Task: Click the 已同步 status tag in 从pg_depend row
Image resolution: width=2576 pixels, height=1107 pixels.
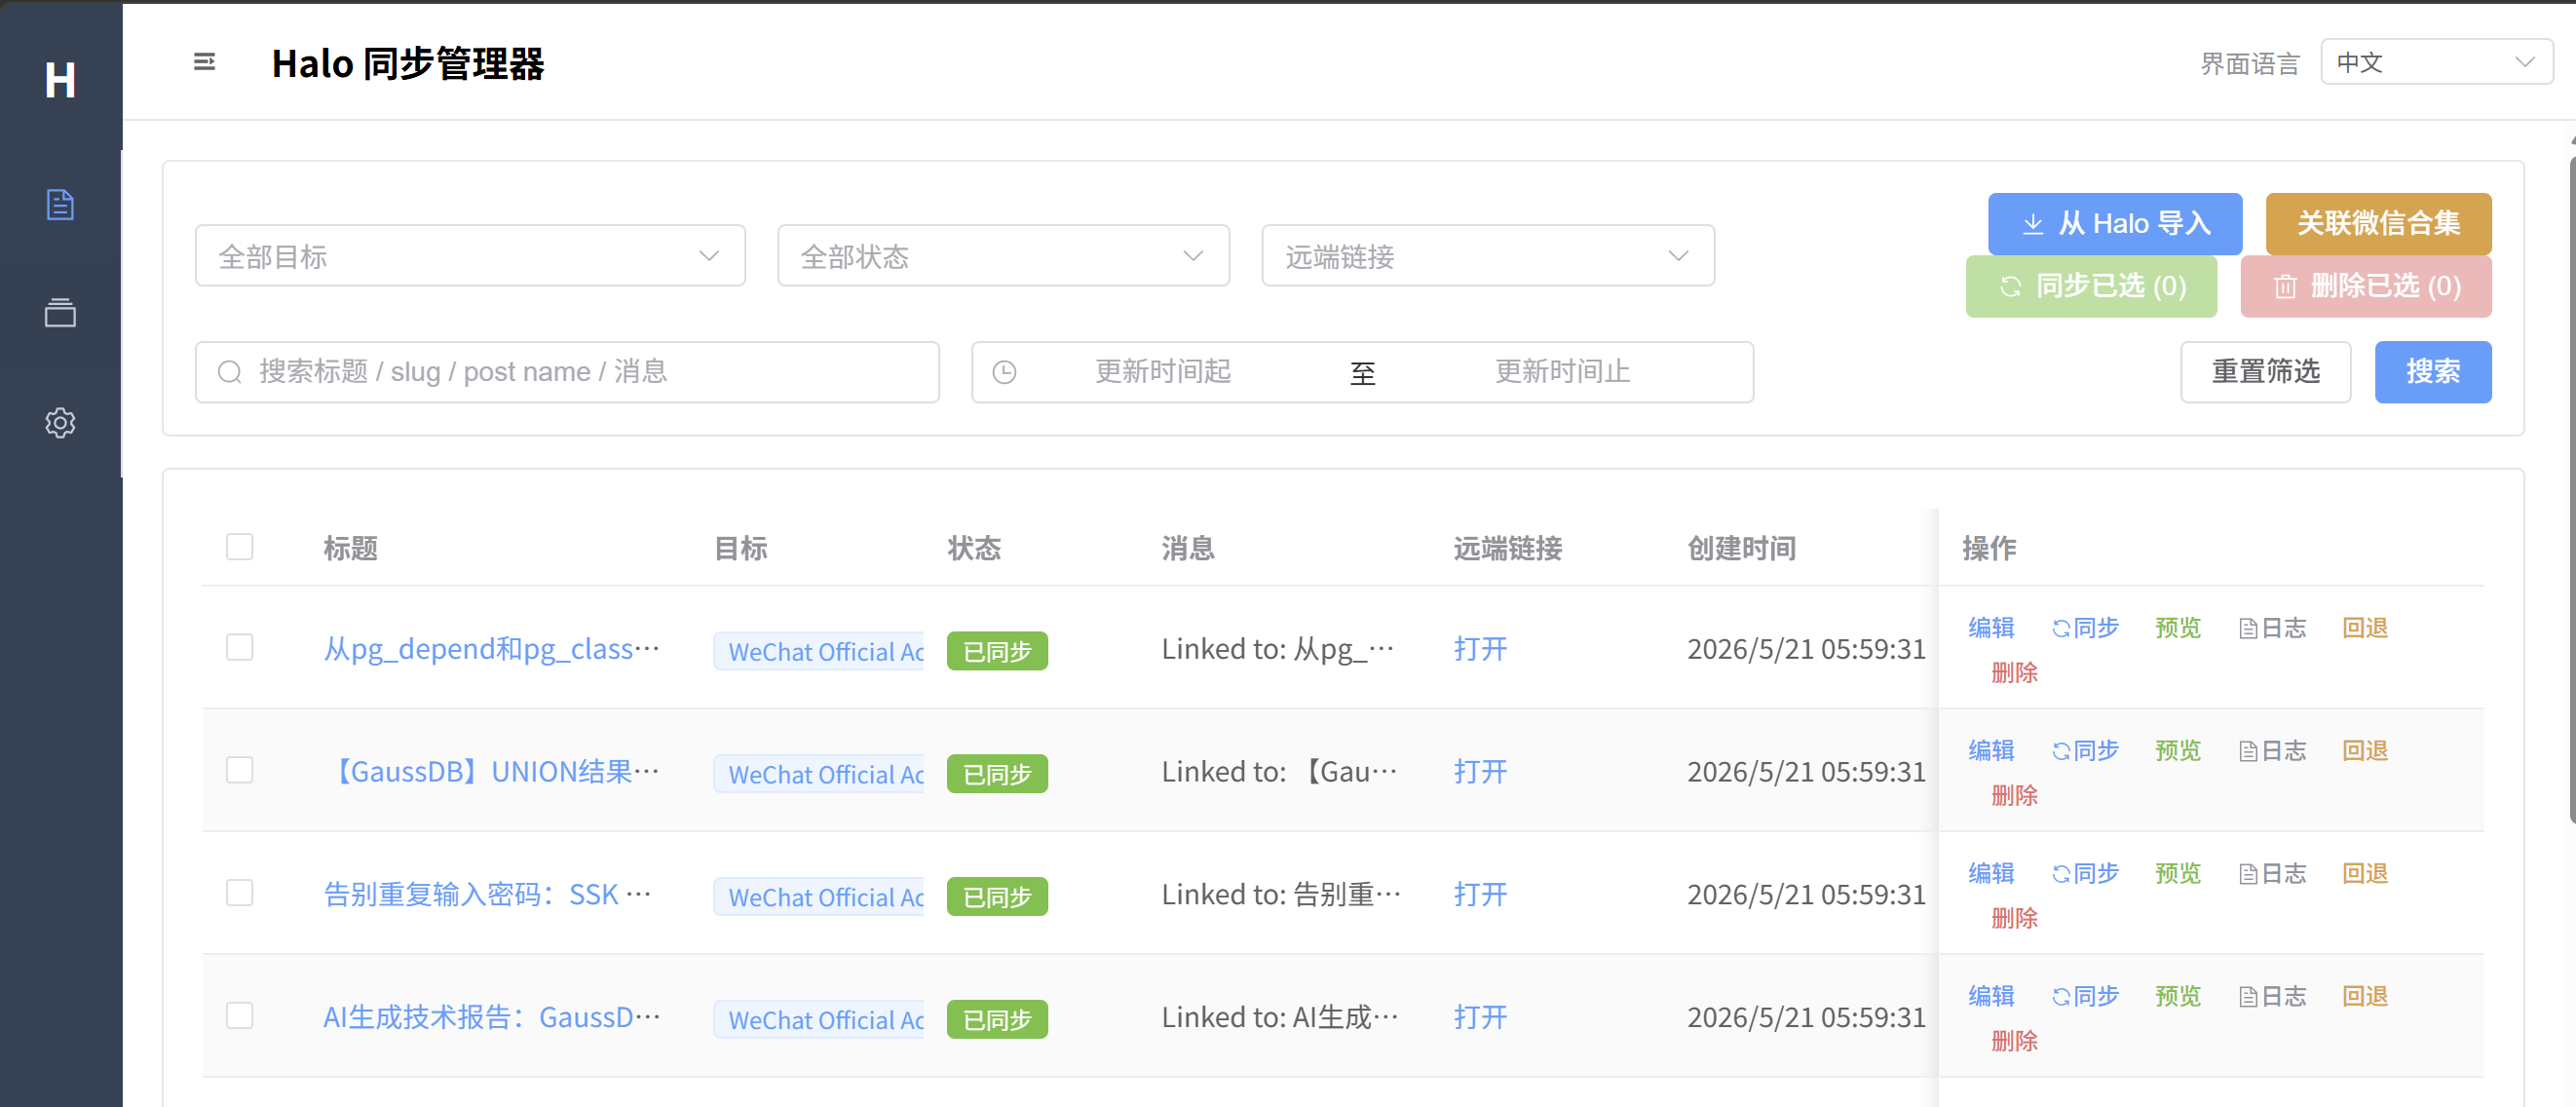Action: (997, 651)
